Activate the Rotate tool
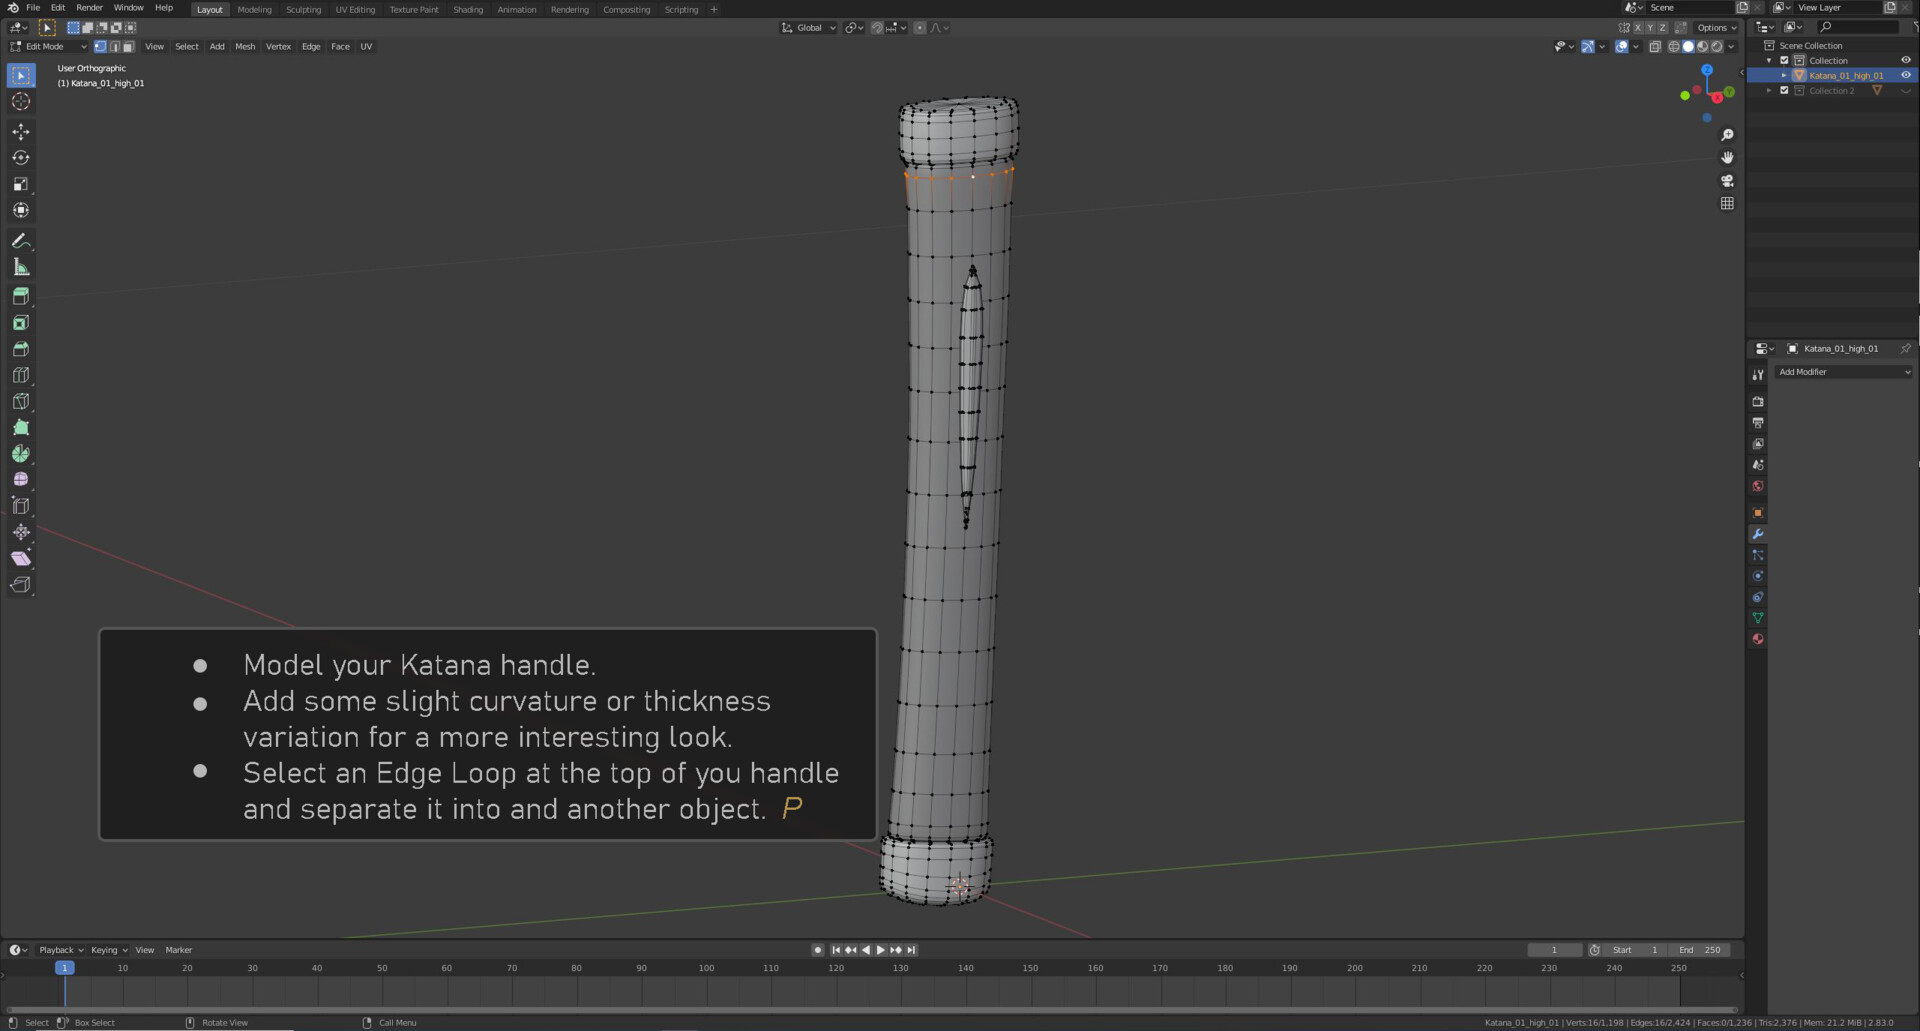 (x=21, y=157)
